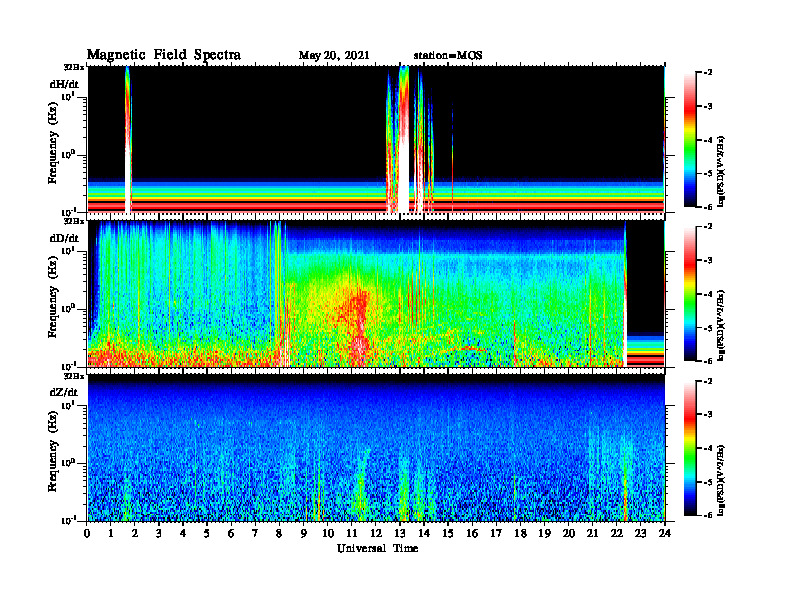Click the log(PSD) label beside dZ/dt color bar
Image resolution: width=792 pixels, height=612 pixels.
click(722, 480)
